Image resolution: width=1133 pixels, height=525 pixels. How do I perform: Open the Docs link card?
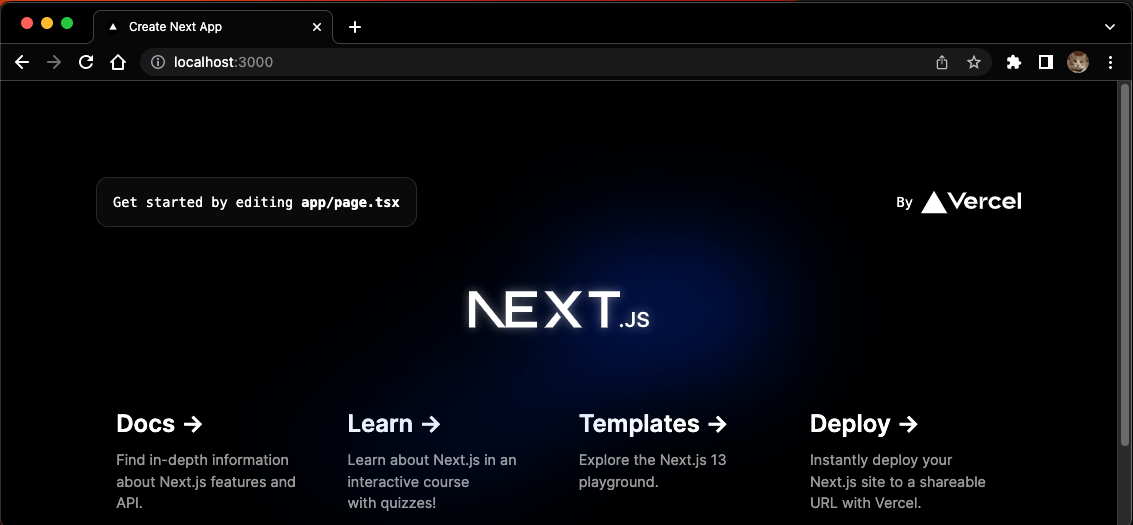208,461
